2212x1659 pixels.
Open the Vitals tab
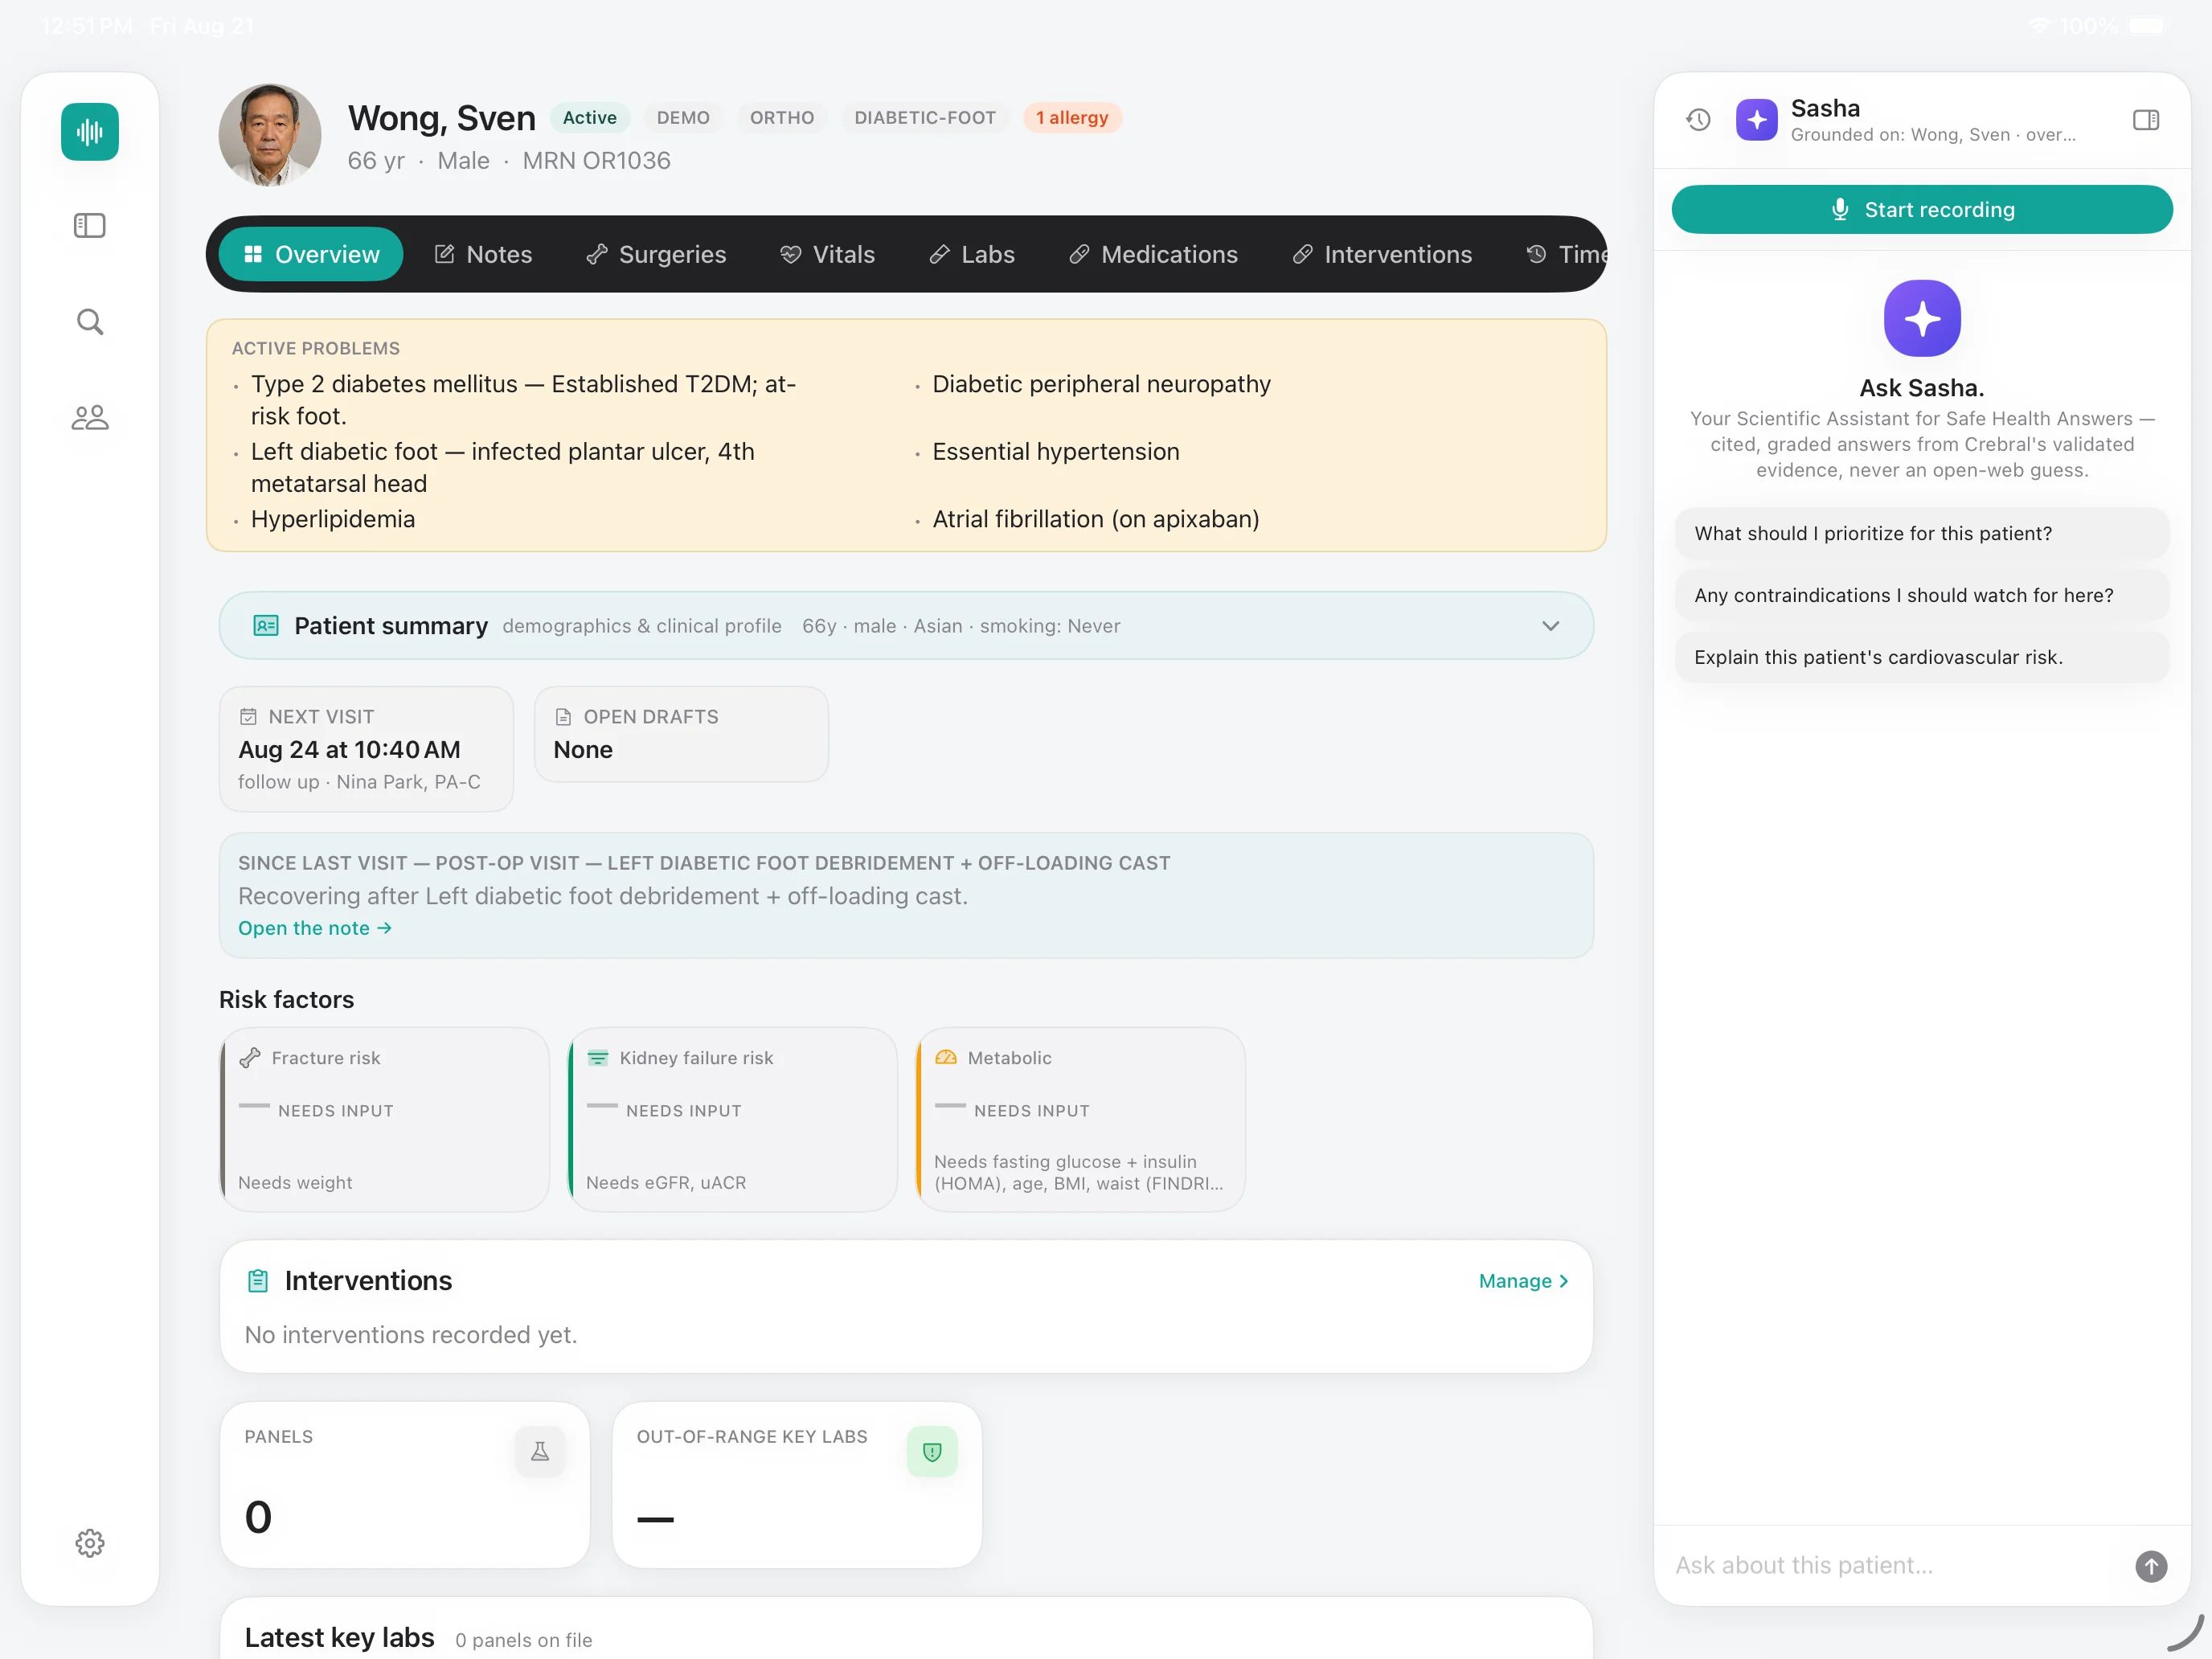point(827,254)
